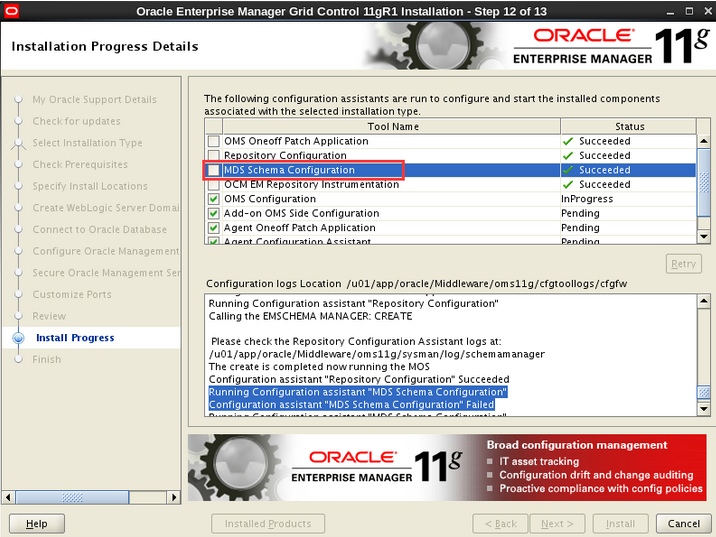Click the Status column header
The width and height of the screenshot is (716, 537).
coord(629,126)
